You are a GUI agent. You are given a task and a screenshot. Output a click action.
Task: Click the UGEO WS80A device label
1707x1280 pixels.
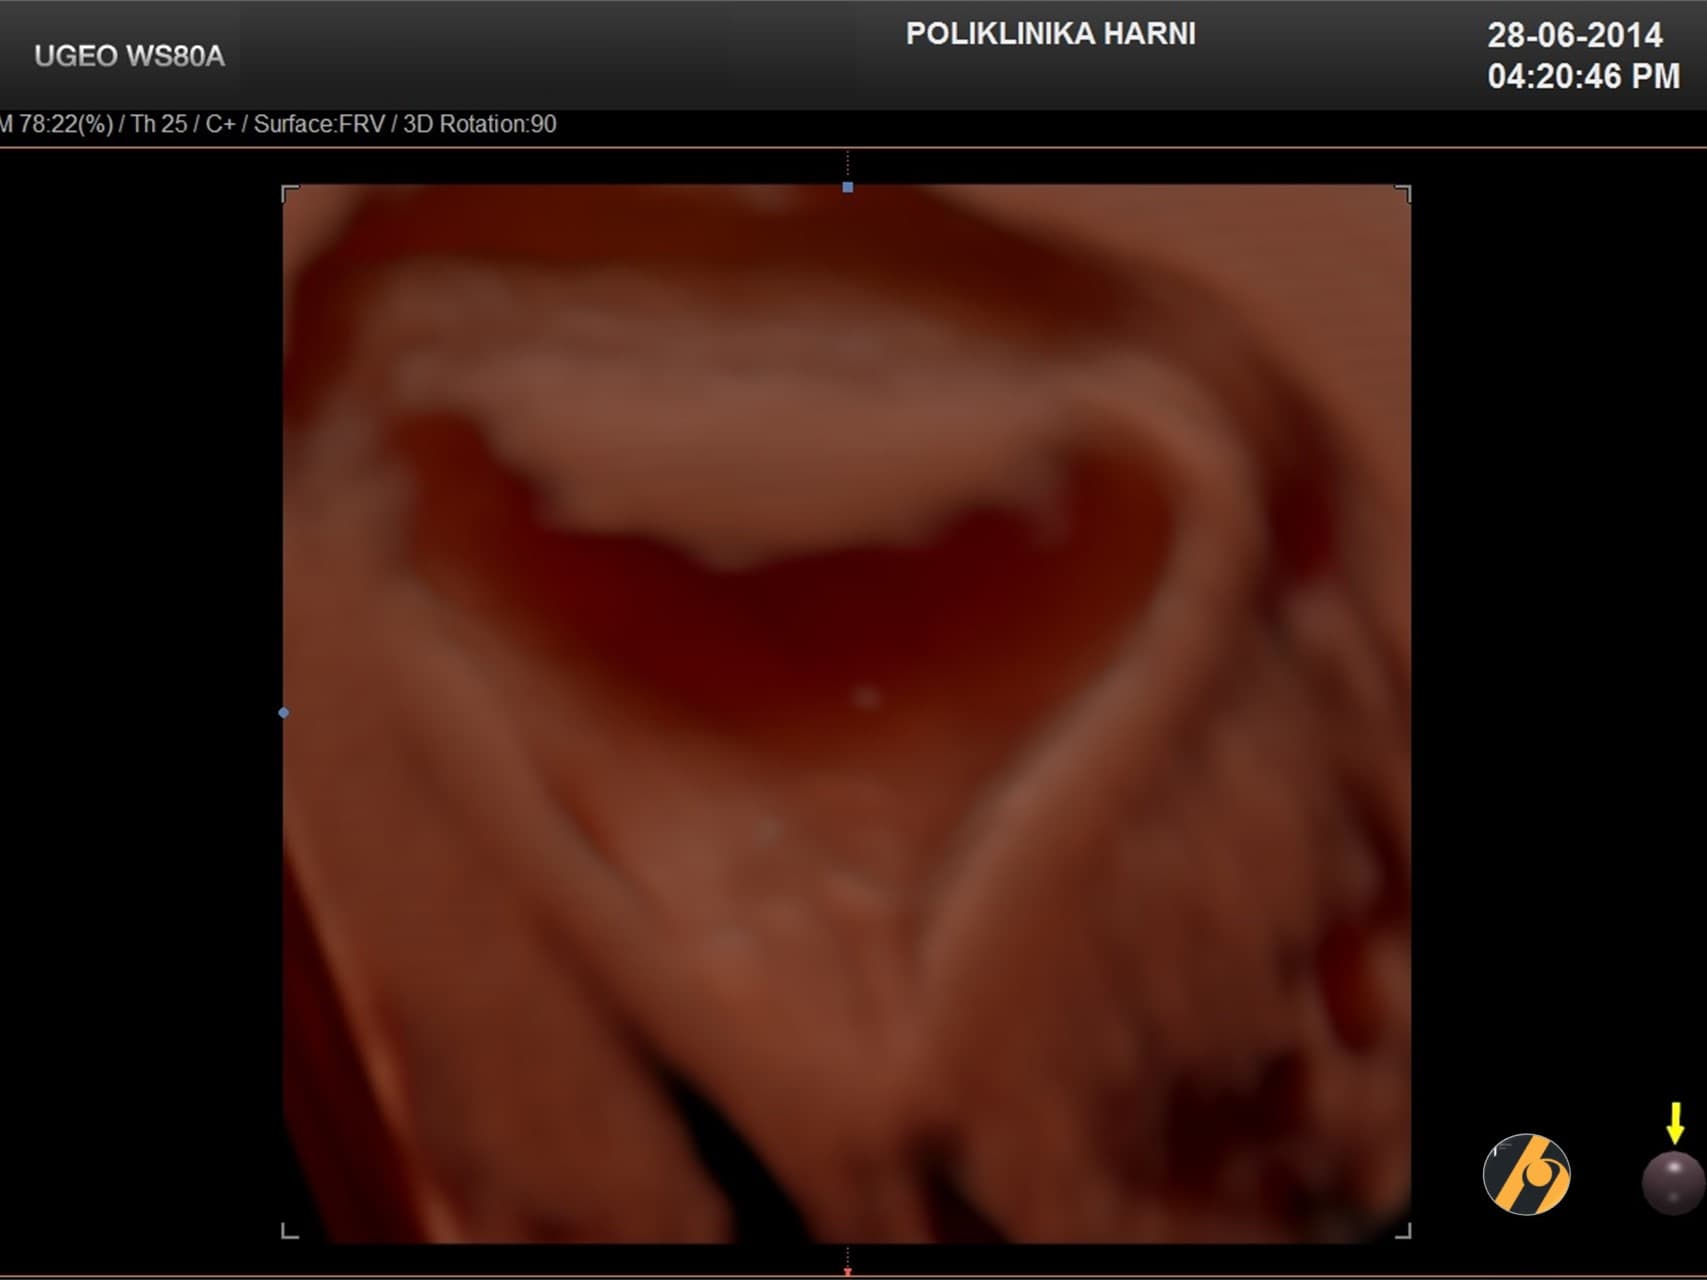pos(129,57)
